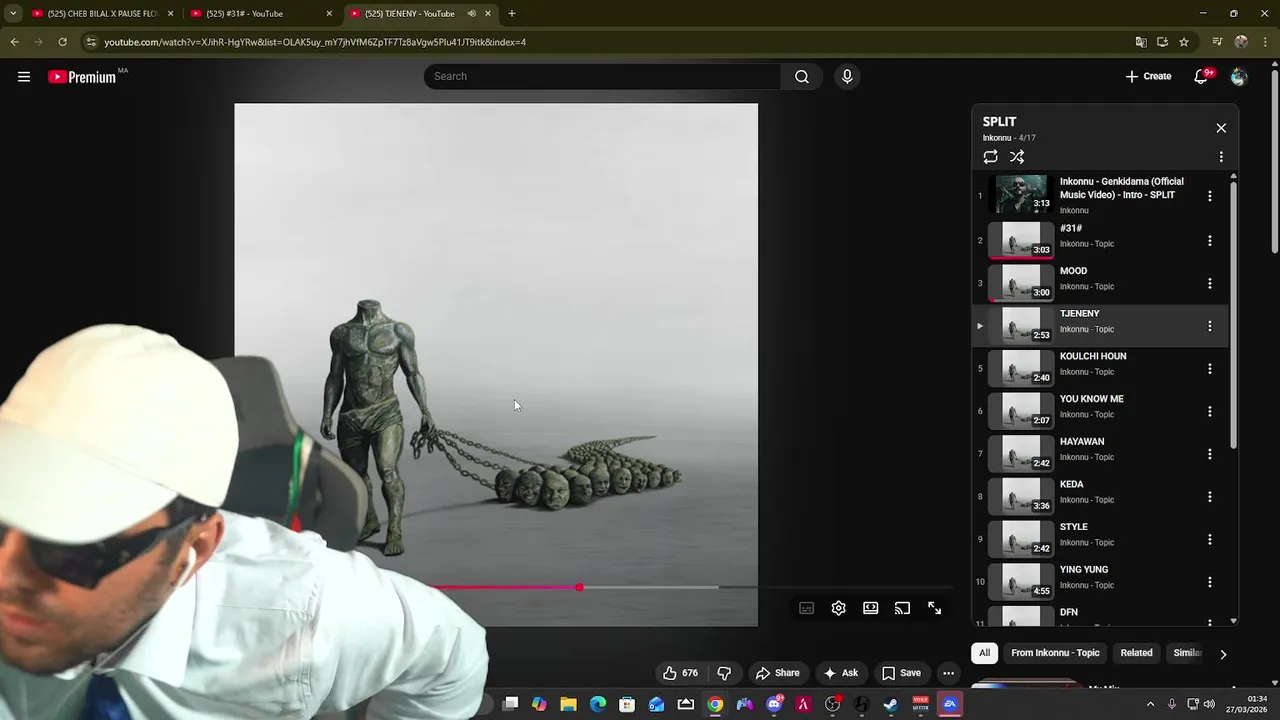Click the Share button
The height and width of the screenshot is (720, 1280).
coord(777,673)
